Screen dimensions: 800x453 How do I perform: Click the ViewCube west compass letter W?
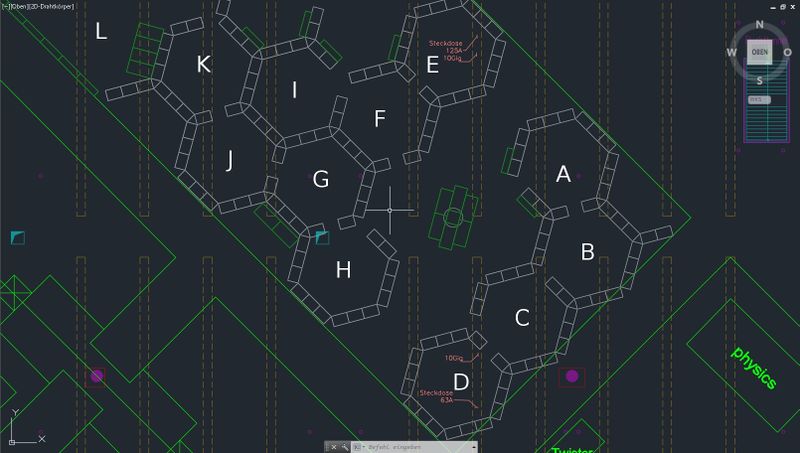(x=732, y=53)
